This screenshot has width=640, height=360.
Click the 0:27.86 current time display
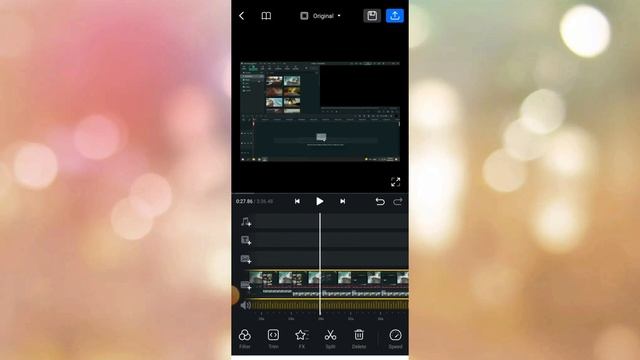(244, 201)
